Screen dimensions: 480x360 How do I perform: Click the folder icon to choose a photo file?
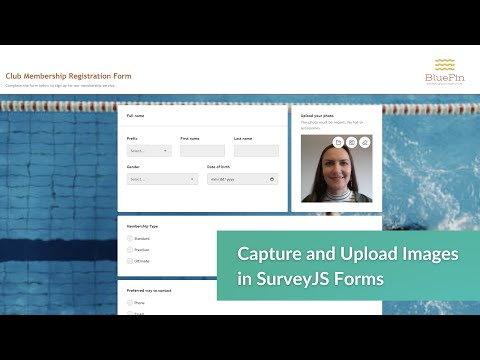(x=338, y=142)
